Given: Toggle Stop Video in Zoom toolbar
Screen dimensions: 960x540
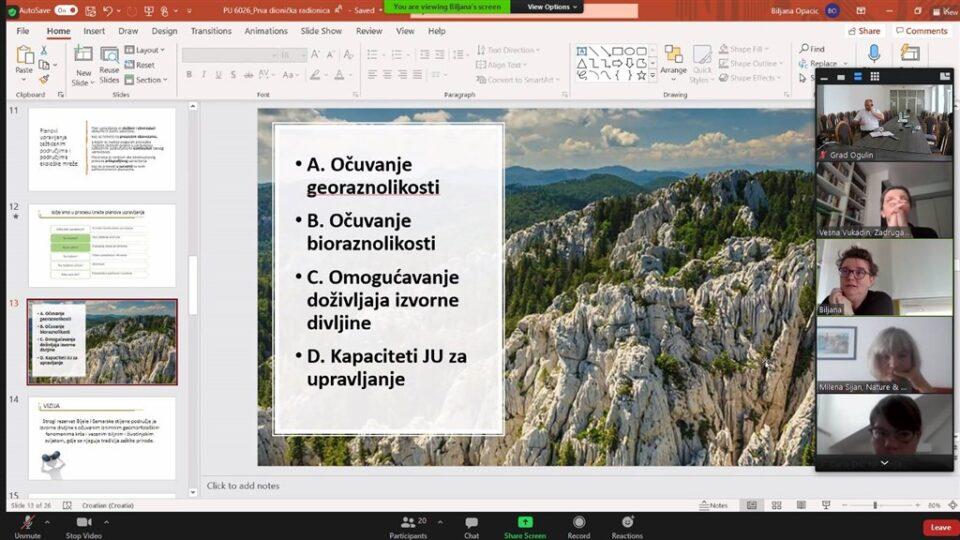Looking at the screenshot, I should tap(84, 527).
